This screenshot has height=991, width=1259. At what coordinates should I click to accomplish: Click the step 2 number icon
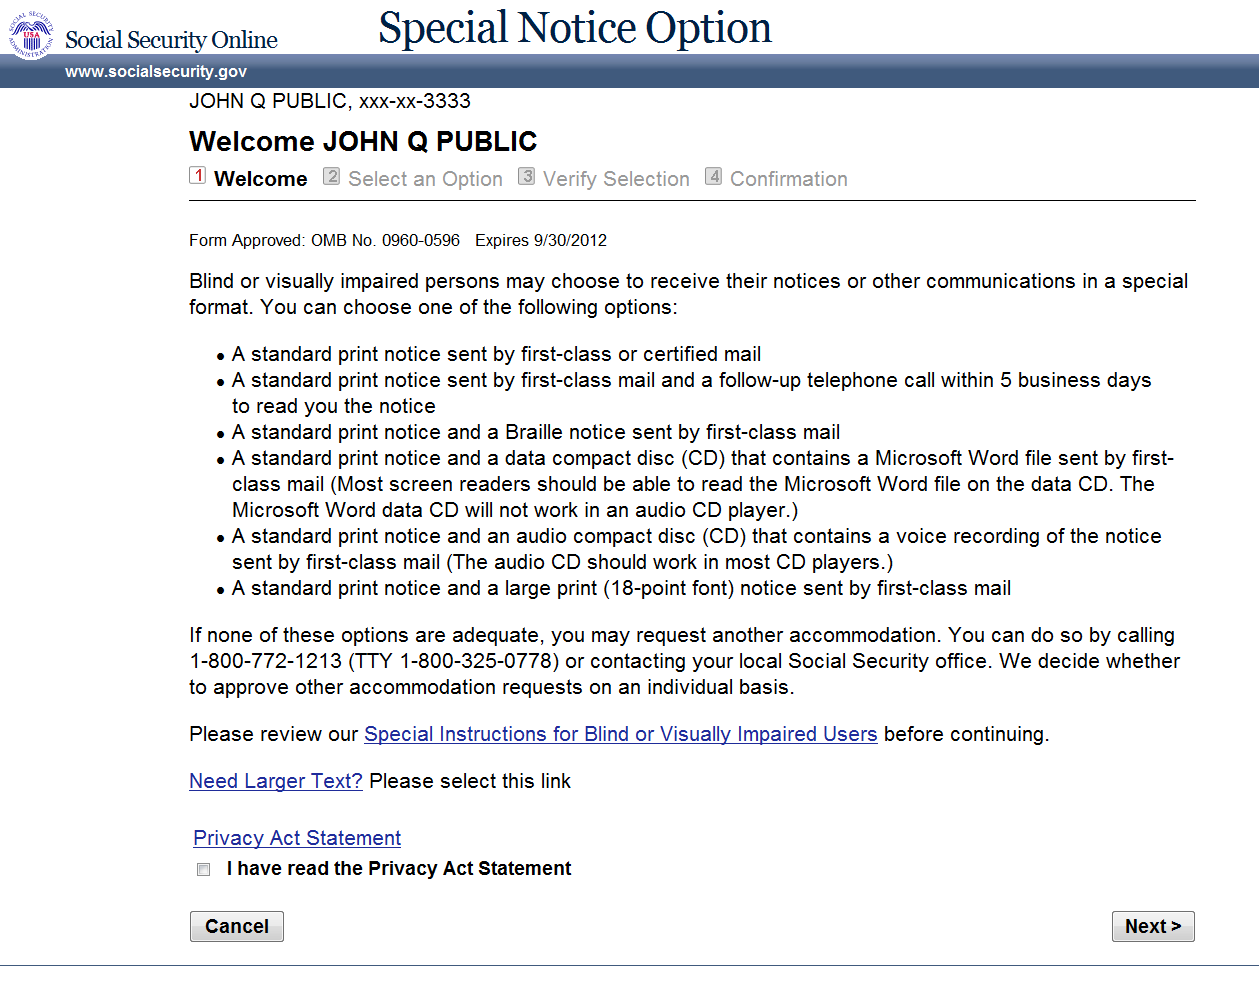pos(331,177)
